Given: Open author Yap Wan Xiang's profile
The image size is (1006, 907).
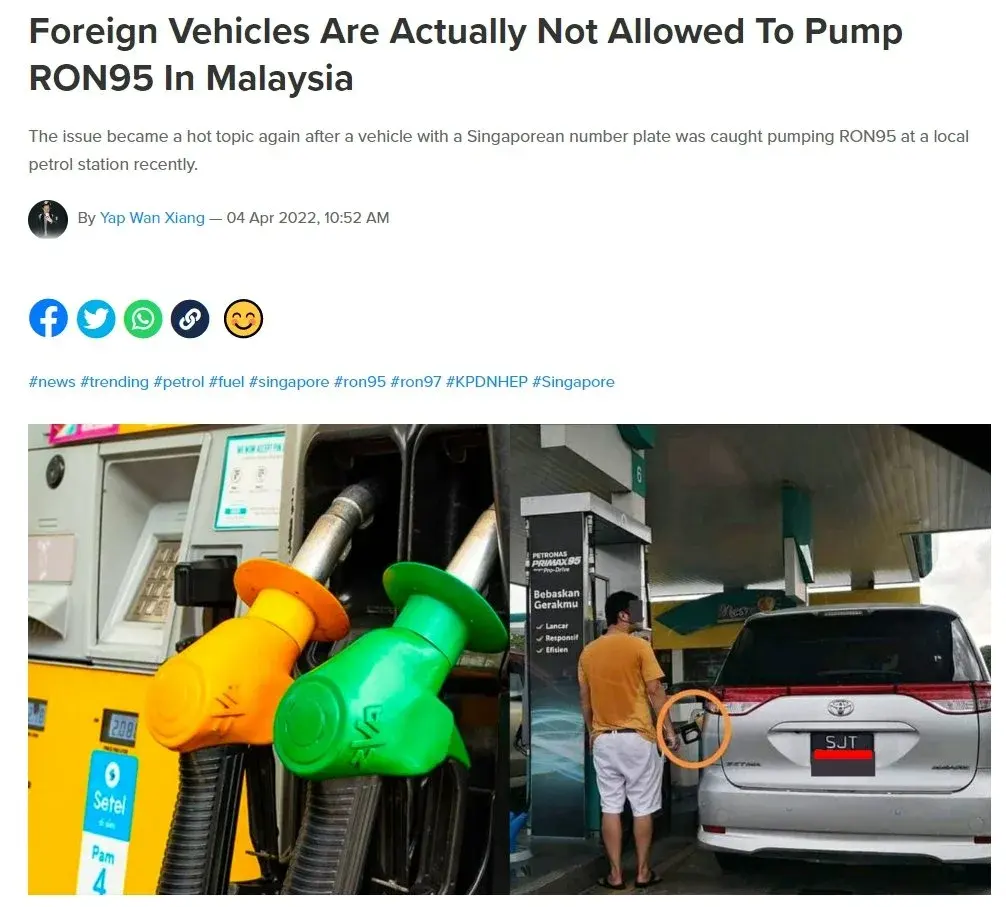Looking at the screenshot, I should [x=152, y=218].
